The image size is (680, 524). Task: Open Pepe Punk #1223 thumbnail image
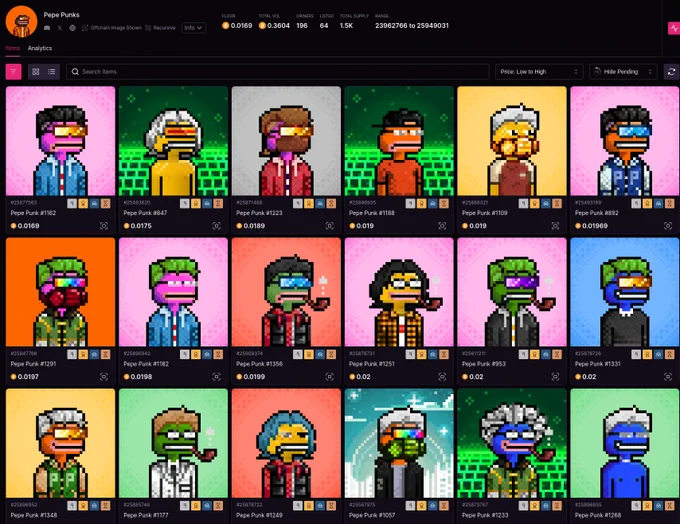tap(286, 141)
